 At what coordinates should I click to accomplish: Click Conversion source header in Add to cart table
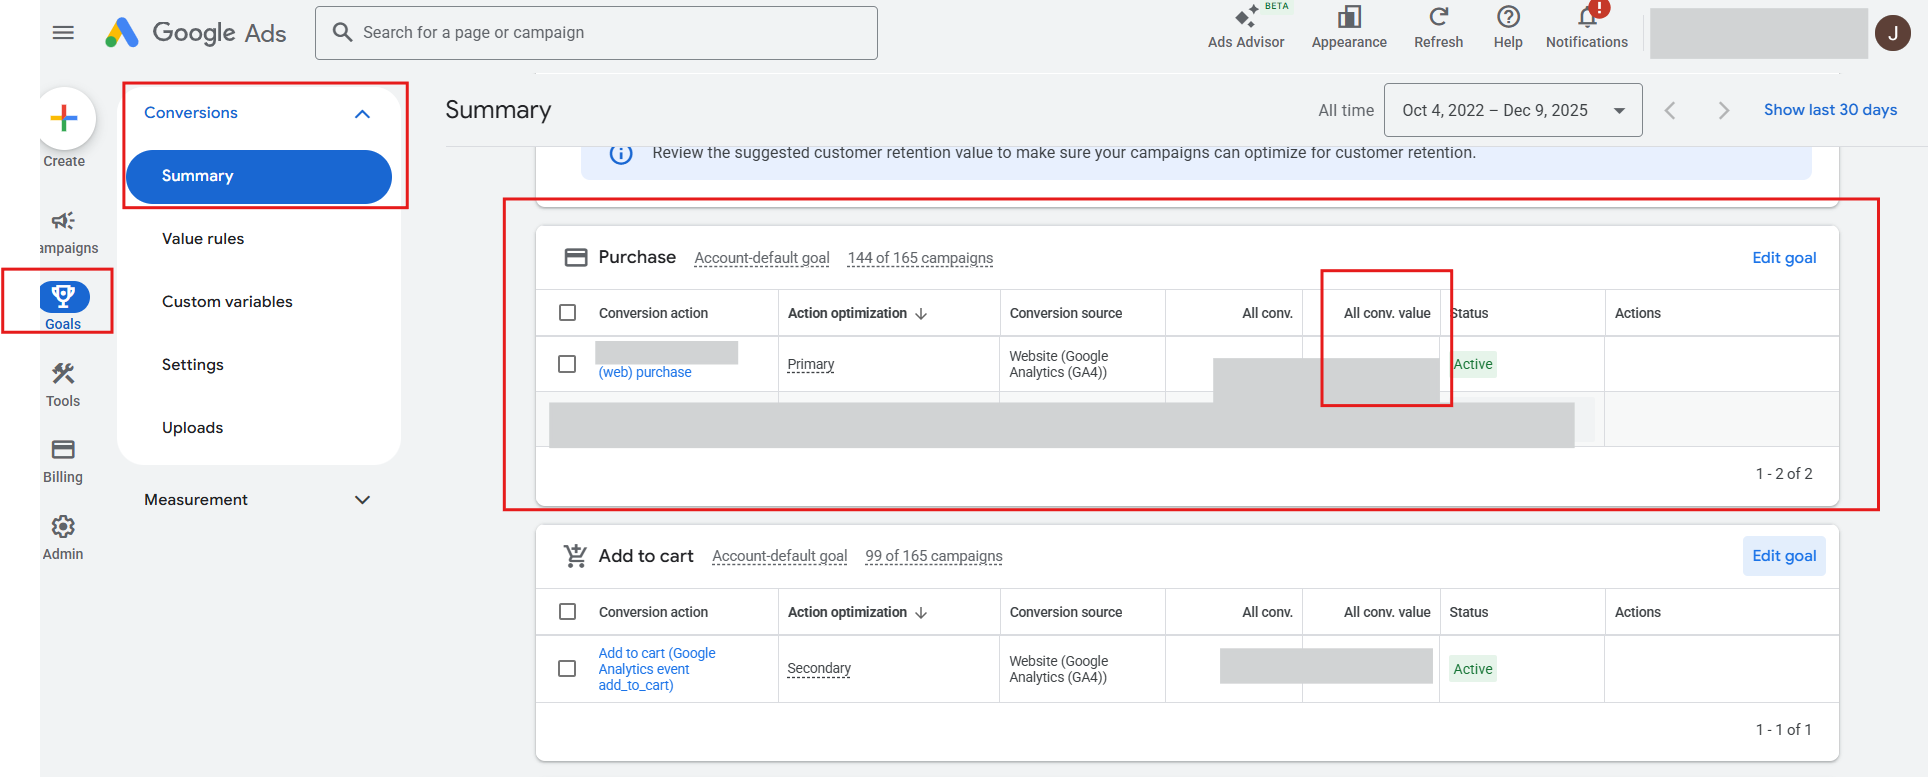pyautogui.click(x=1066, y=612)
